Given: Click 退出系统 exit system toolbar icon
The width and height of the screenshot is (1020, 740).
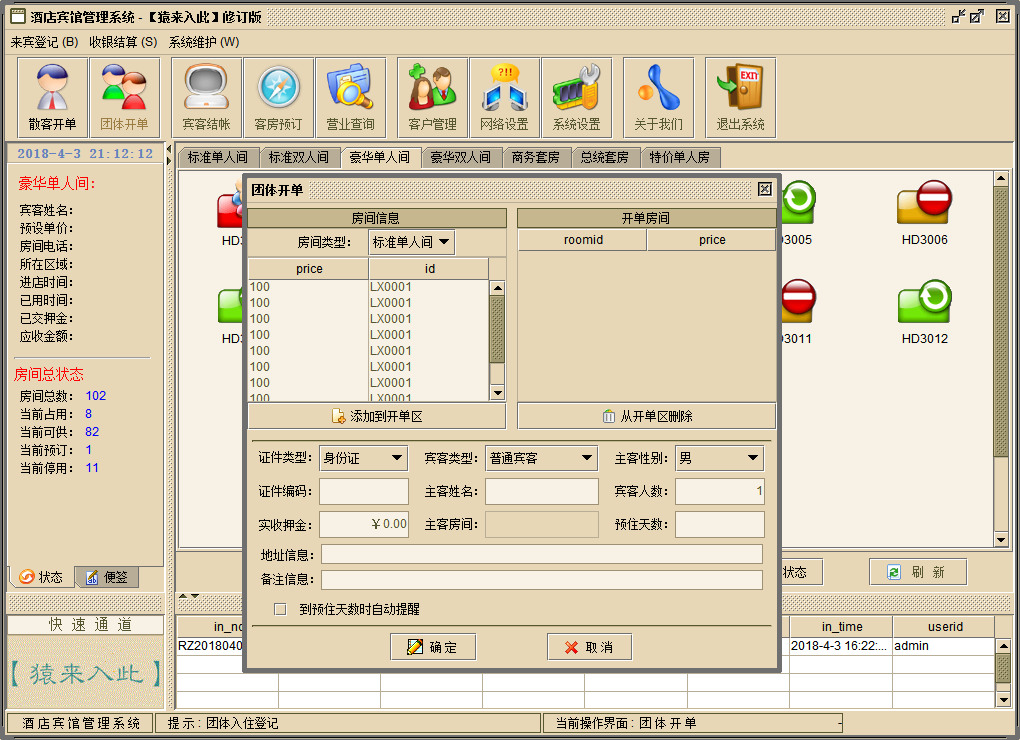Looking at the screenshot, I should click(740, 98).
